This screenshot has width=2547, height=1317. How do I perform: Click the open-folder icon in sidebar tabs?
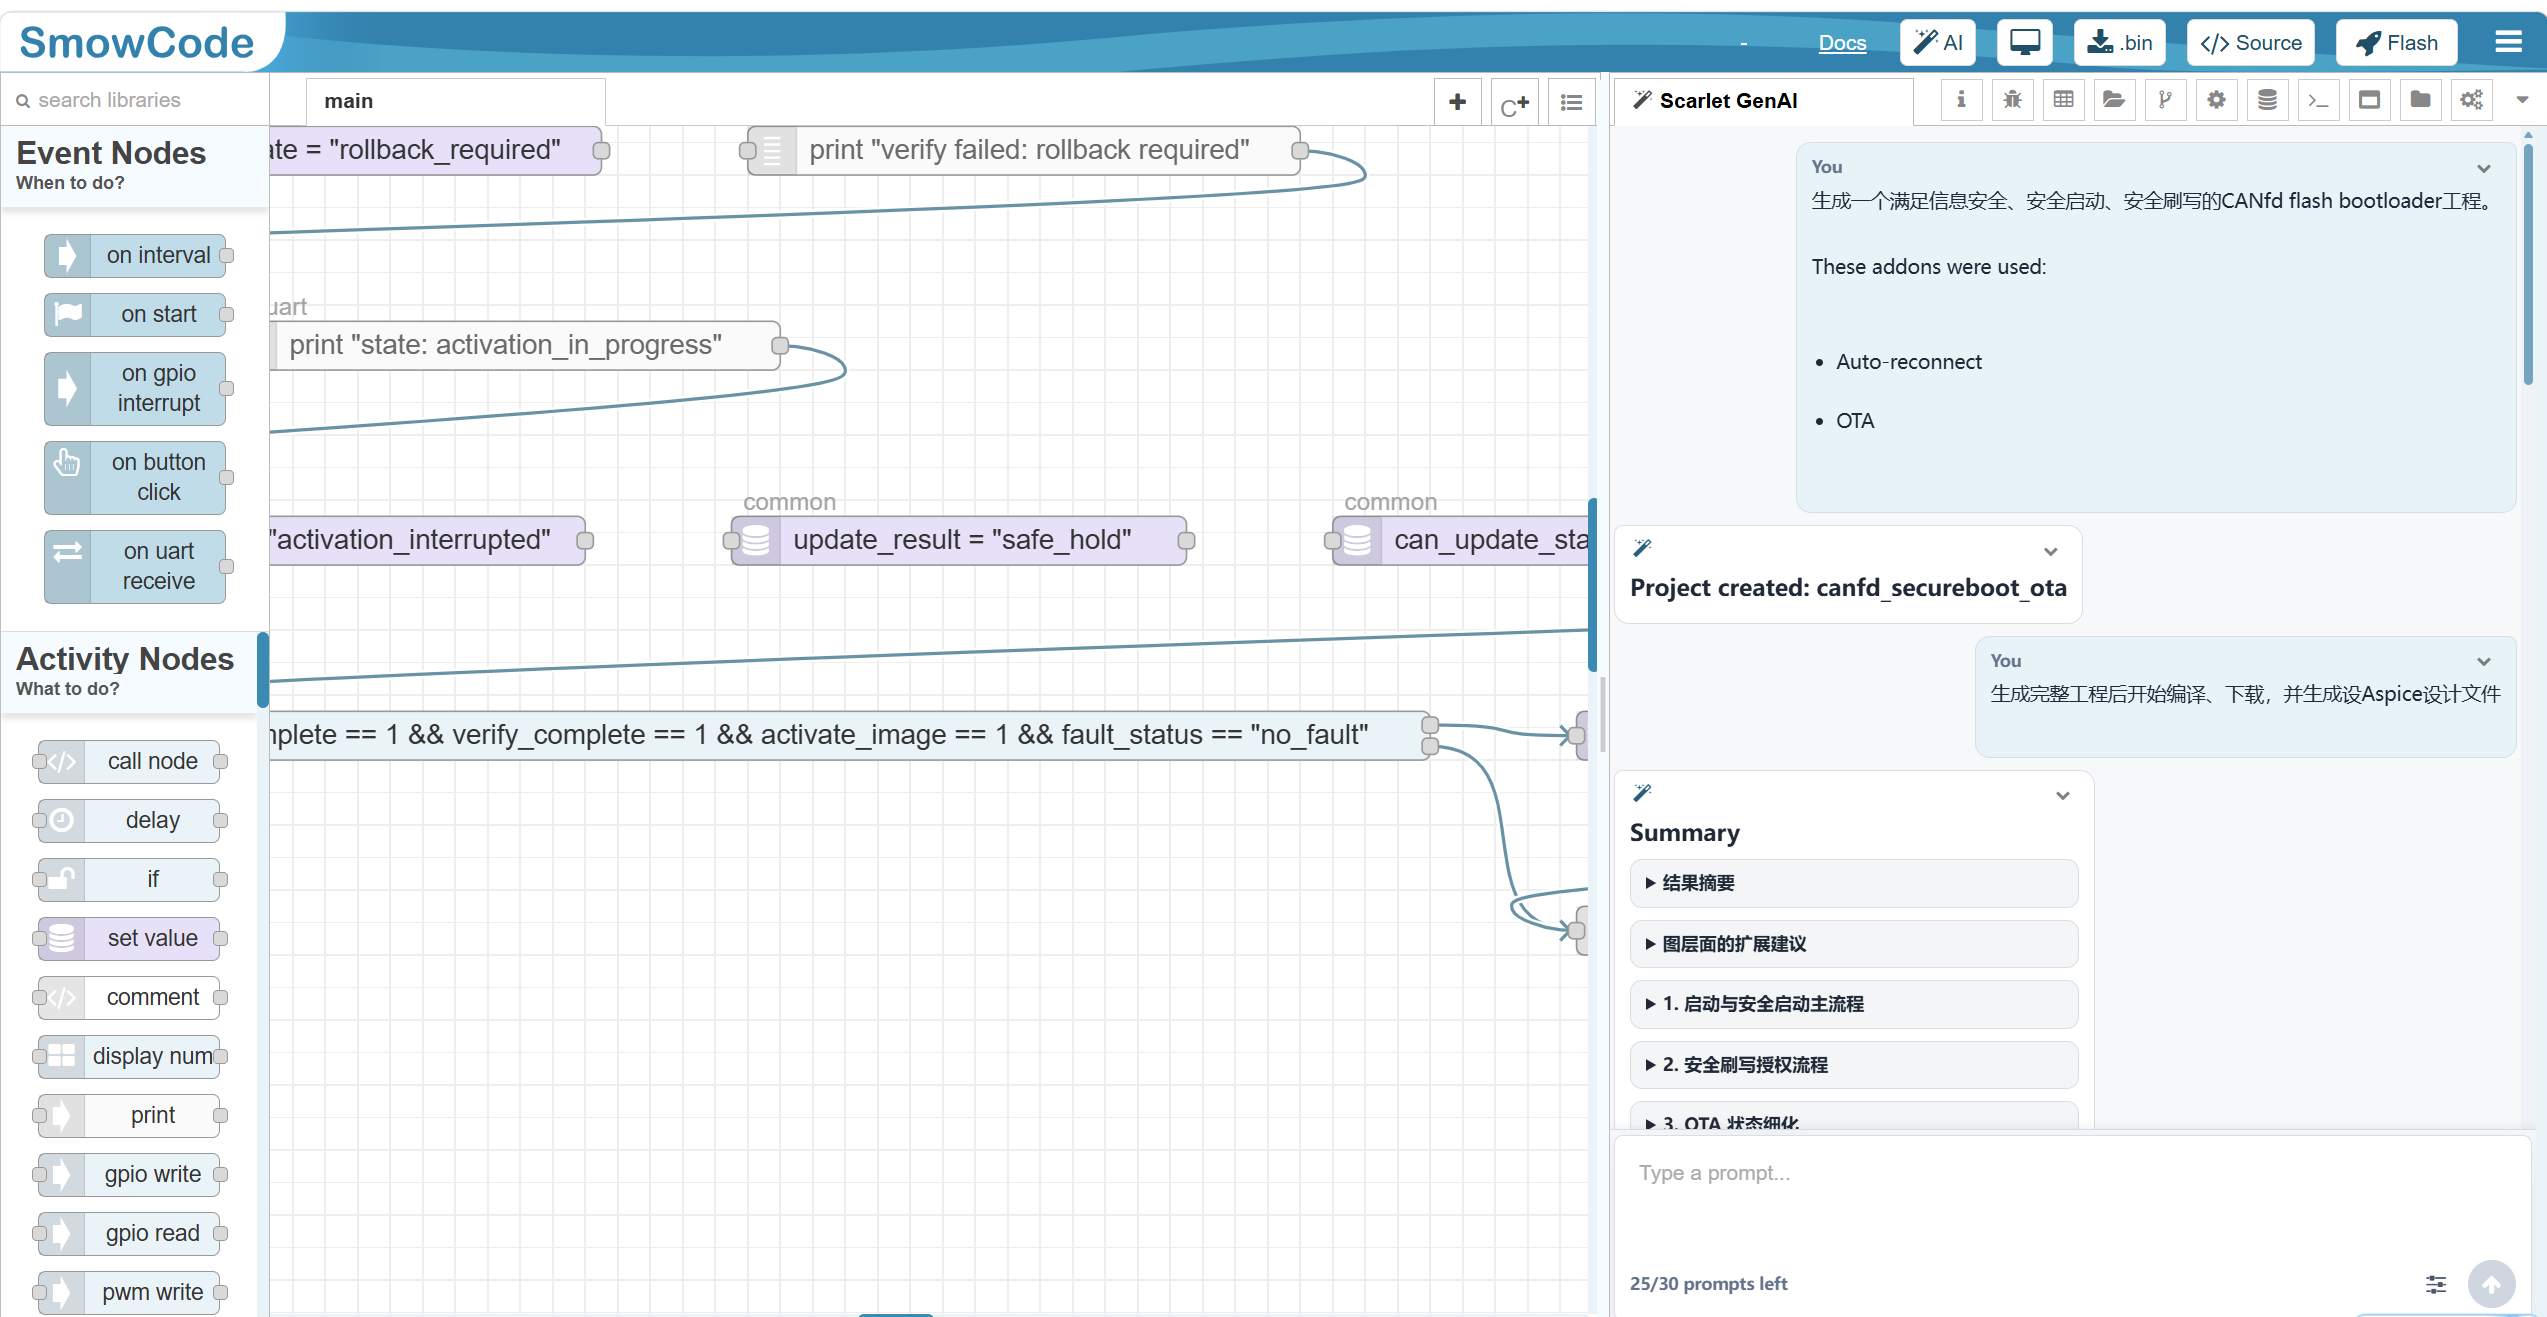[x=2114, y=100]
